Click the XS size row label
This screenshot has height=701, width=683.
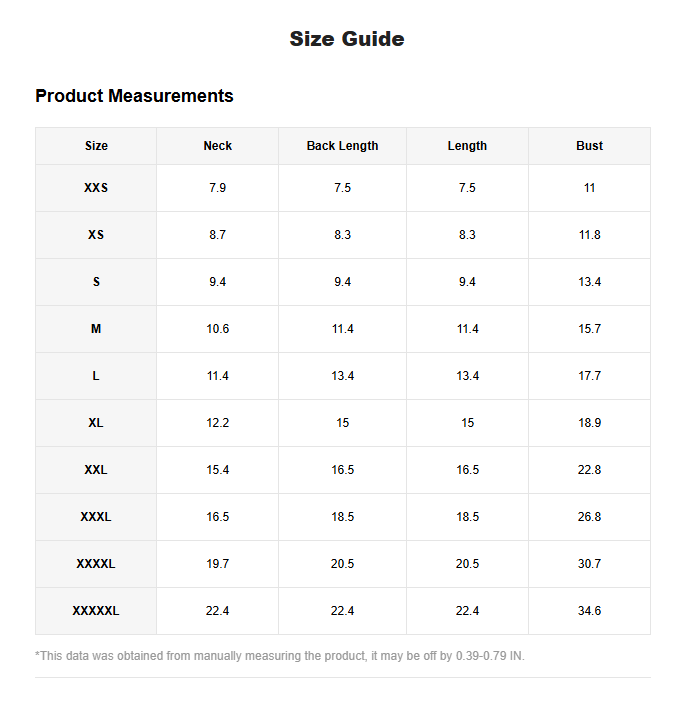pyautogui.click(x=96, y=235)
